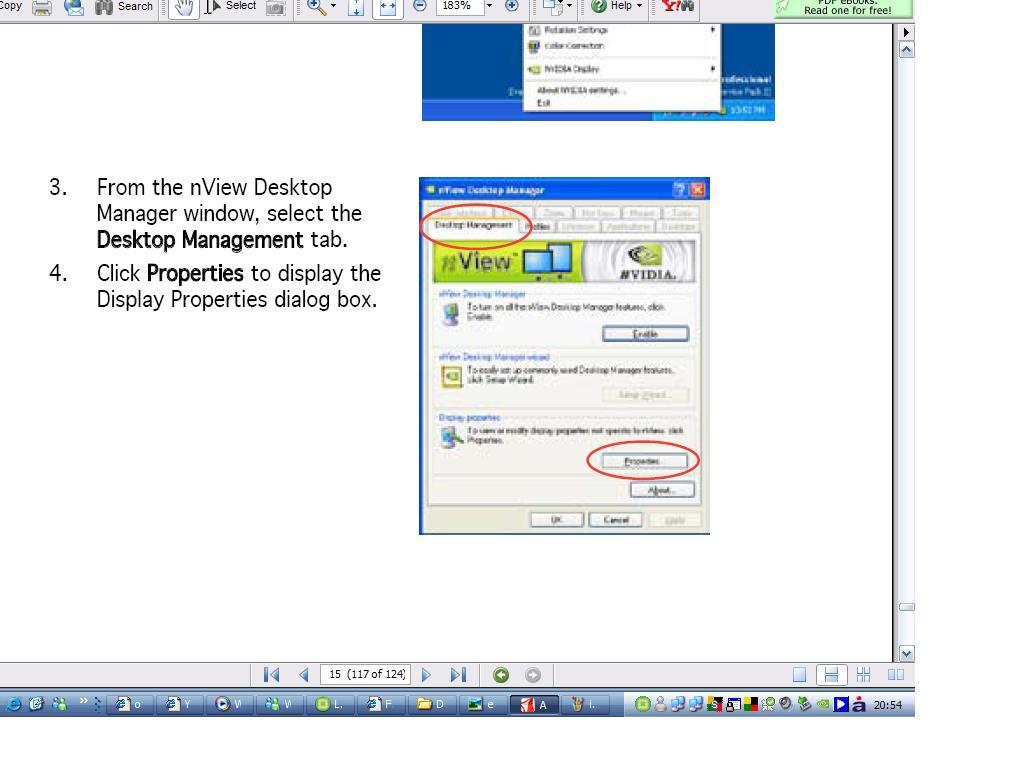Activate the text Select tool
The width and height of the screenshot is (1024, 768).
click(x=231, y=7)
